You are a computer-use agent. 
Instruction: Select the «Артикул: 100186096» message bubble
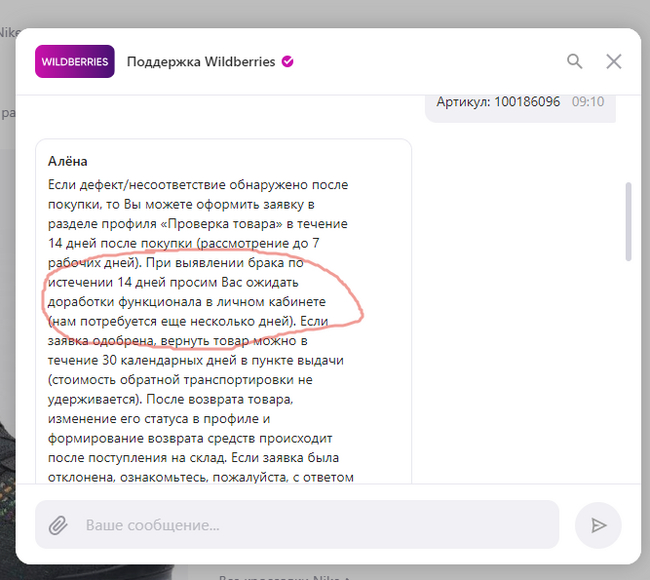click(x=498, y=102)
